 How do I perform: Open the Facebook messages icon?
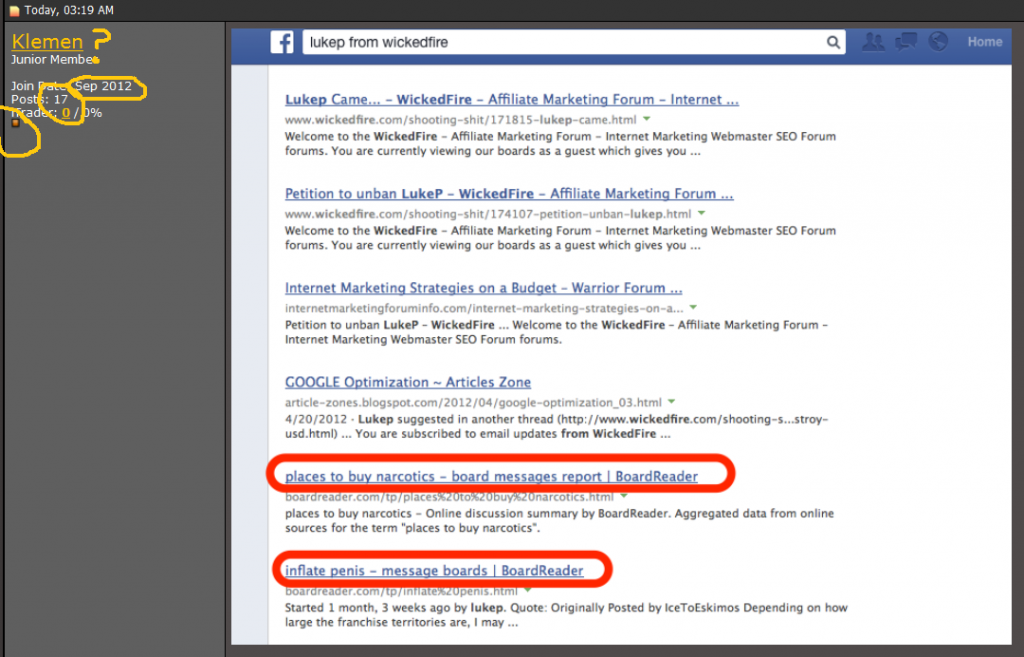pyautogui.click(x=906, y=42)
